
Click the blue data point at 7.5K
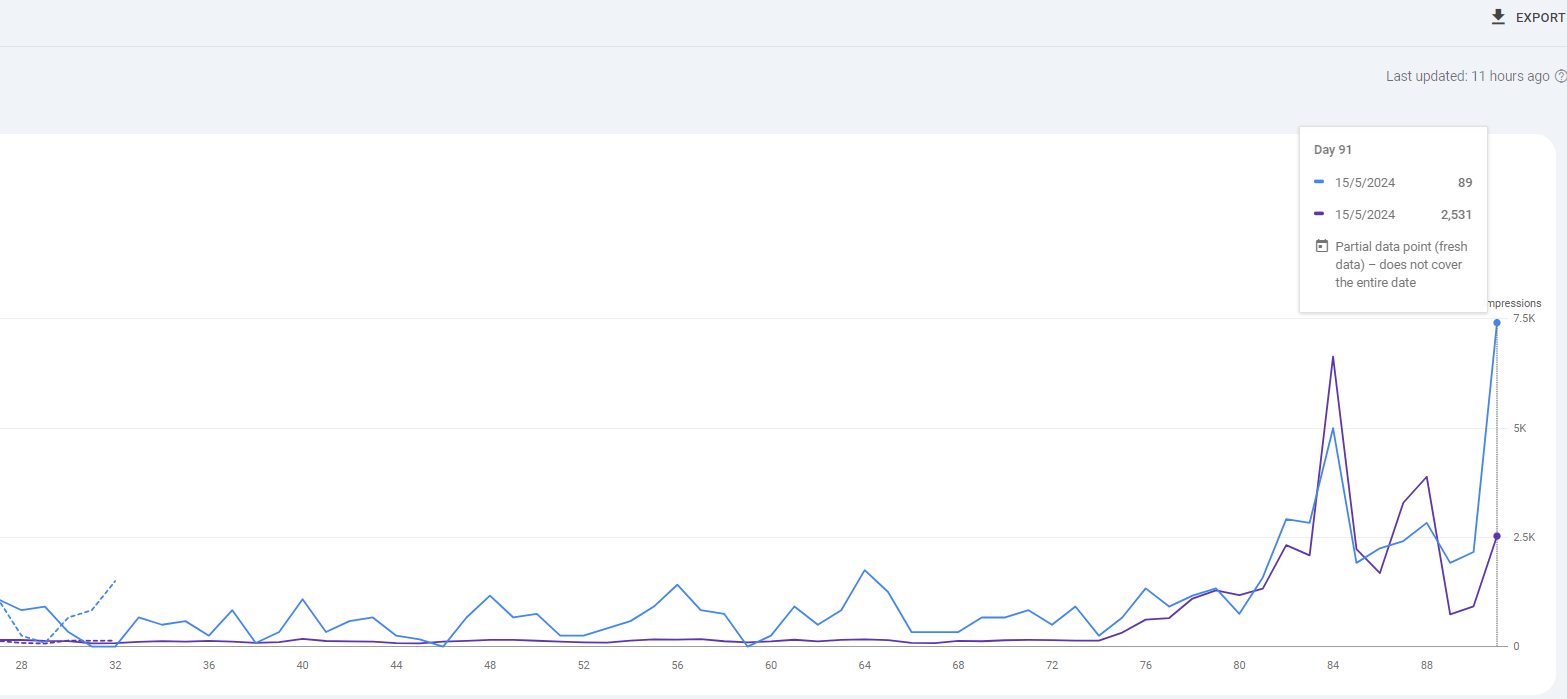click(1497, 322)
